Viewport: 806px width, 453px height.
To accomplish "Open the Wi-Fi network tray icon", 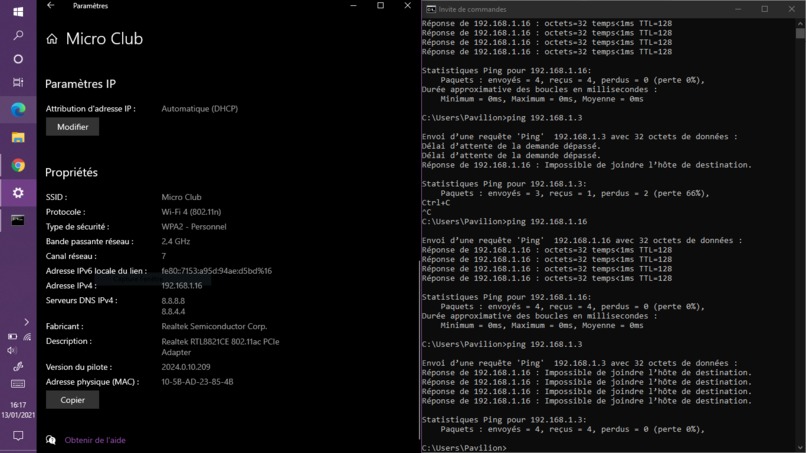I will pos(27,337).
